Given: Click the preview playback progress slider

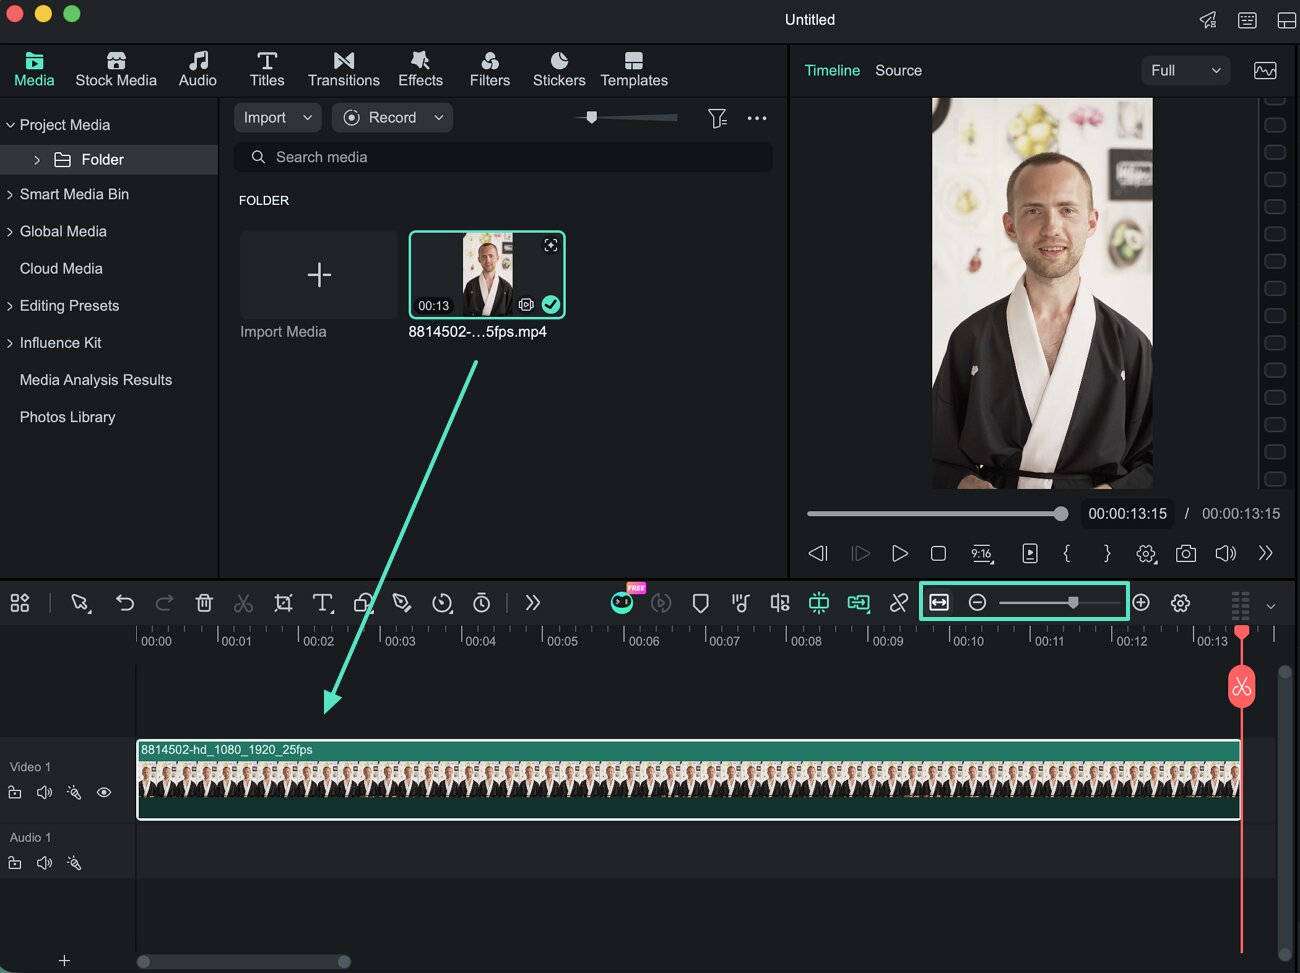Looking at the screenshot, I should [938, 514].
